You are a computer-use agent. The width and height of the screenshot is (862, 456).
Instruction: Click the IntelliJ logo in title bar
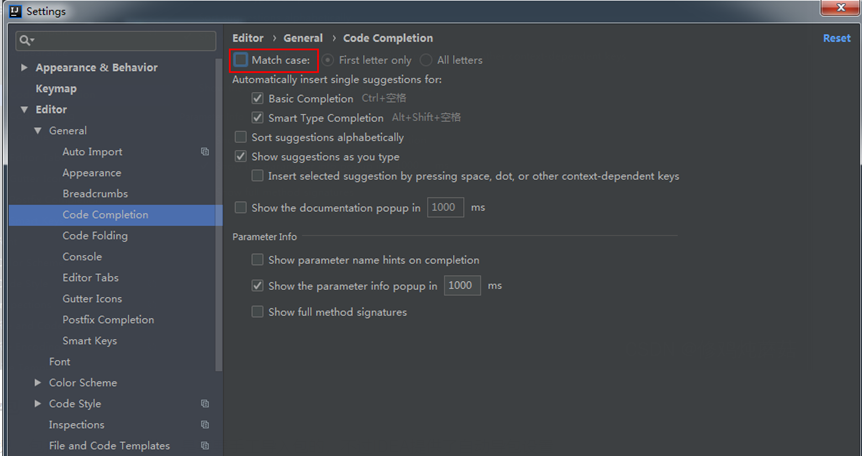(x=15, y=11)
